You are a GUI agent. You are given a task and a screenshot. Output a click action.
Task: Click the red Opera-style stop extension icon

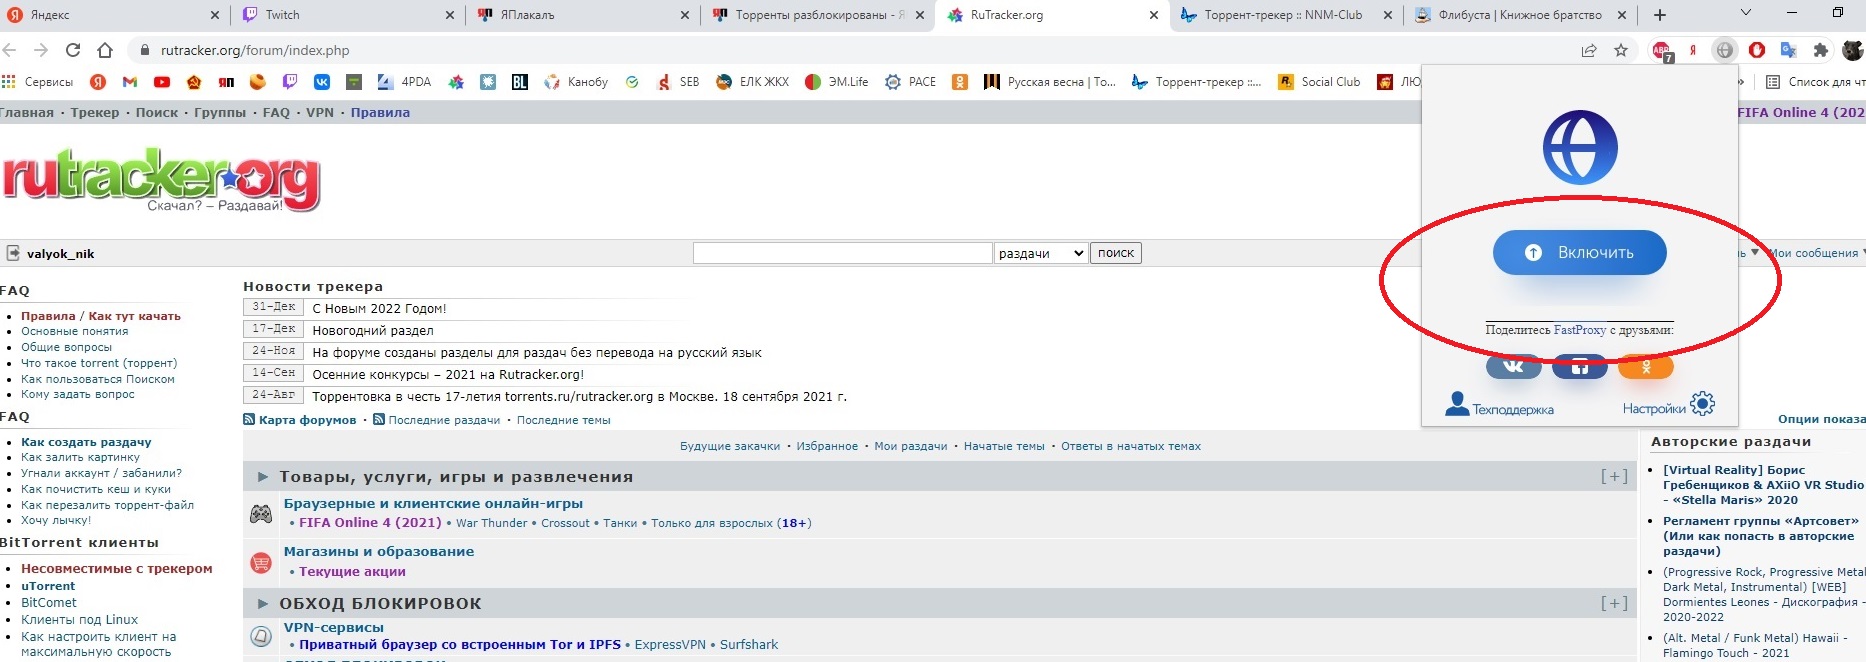(x=1757, y=50)
